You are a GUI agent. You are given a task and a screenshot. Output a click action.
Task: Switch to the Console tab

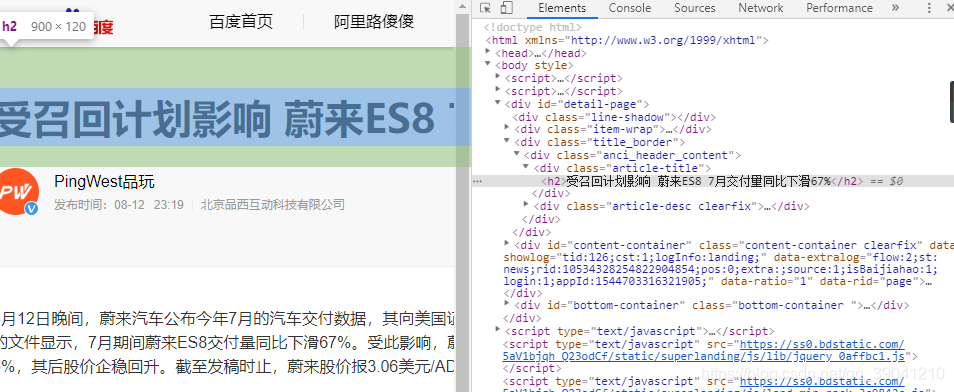630,8
